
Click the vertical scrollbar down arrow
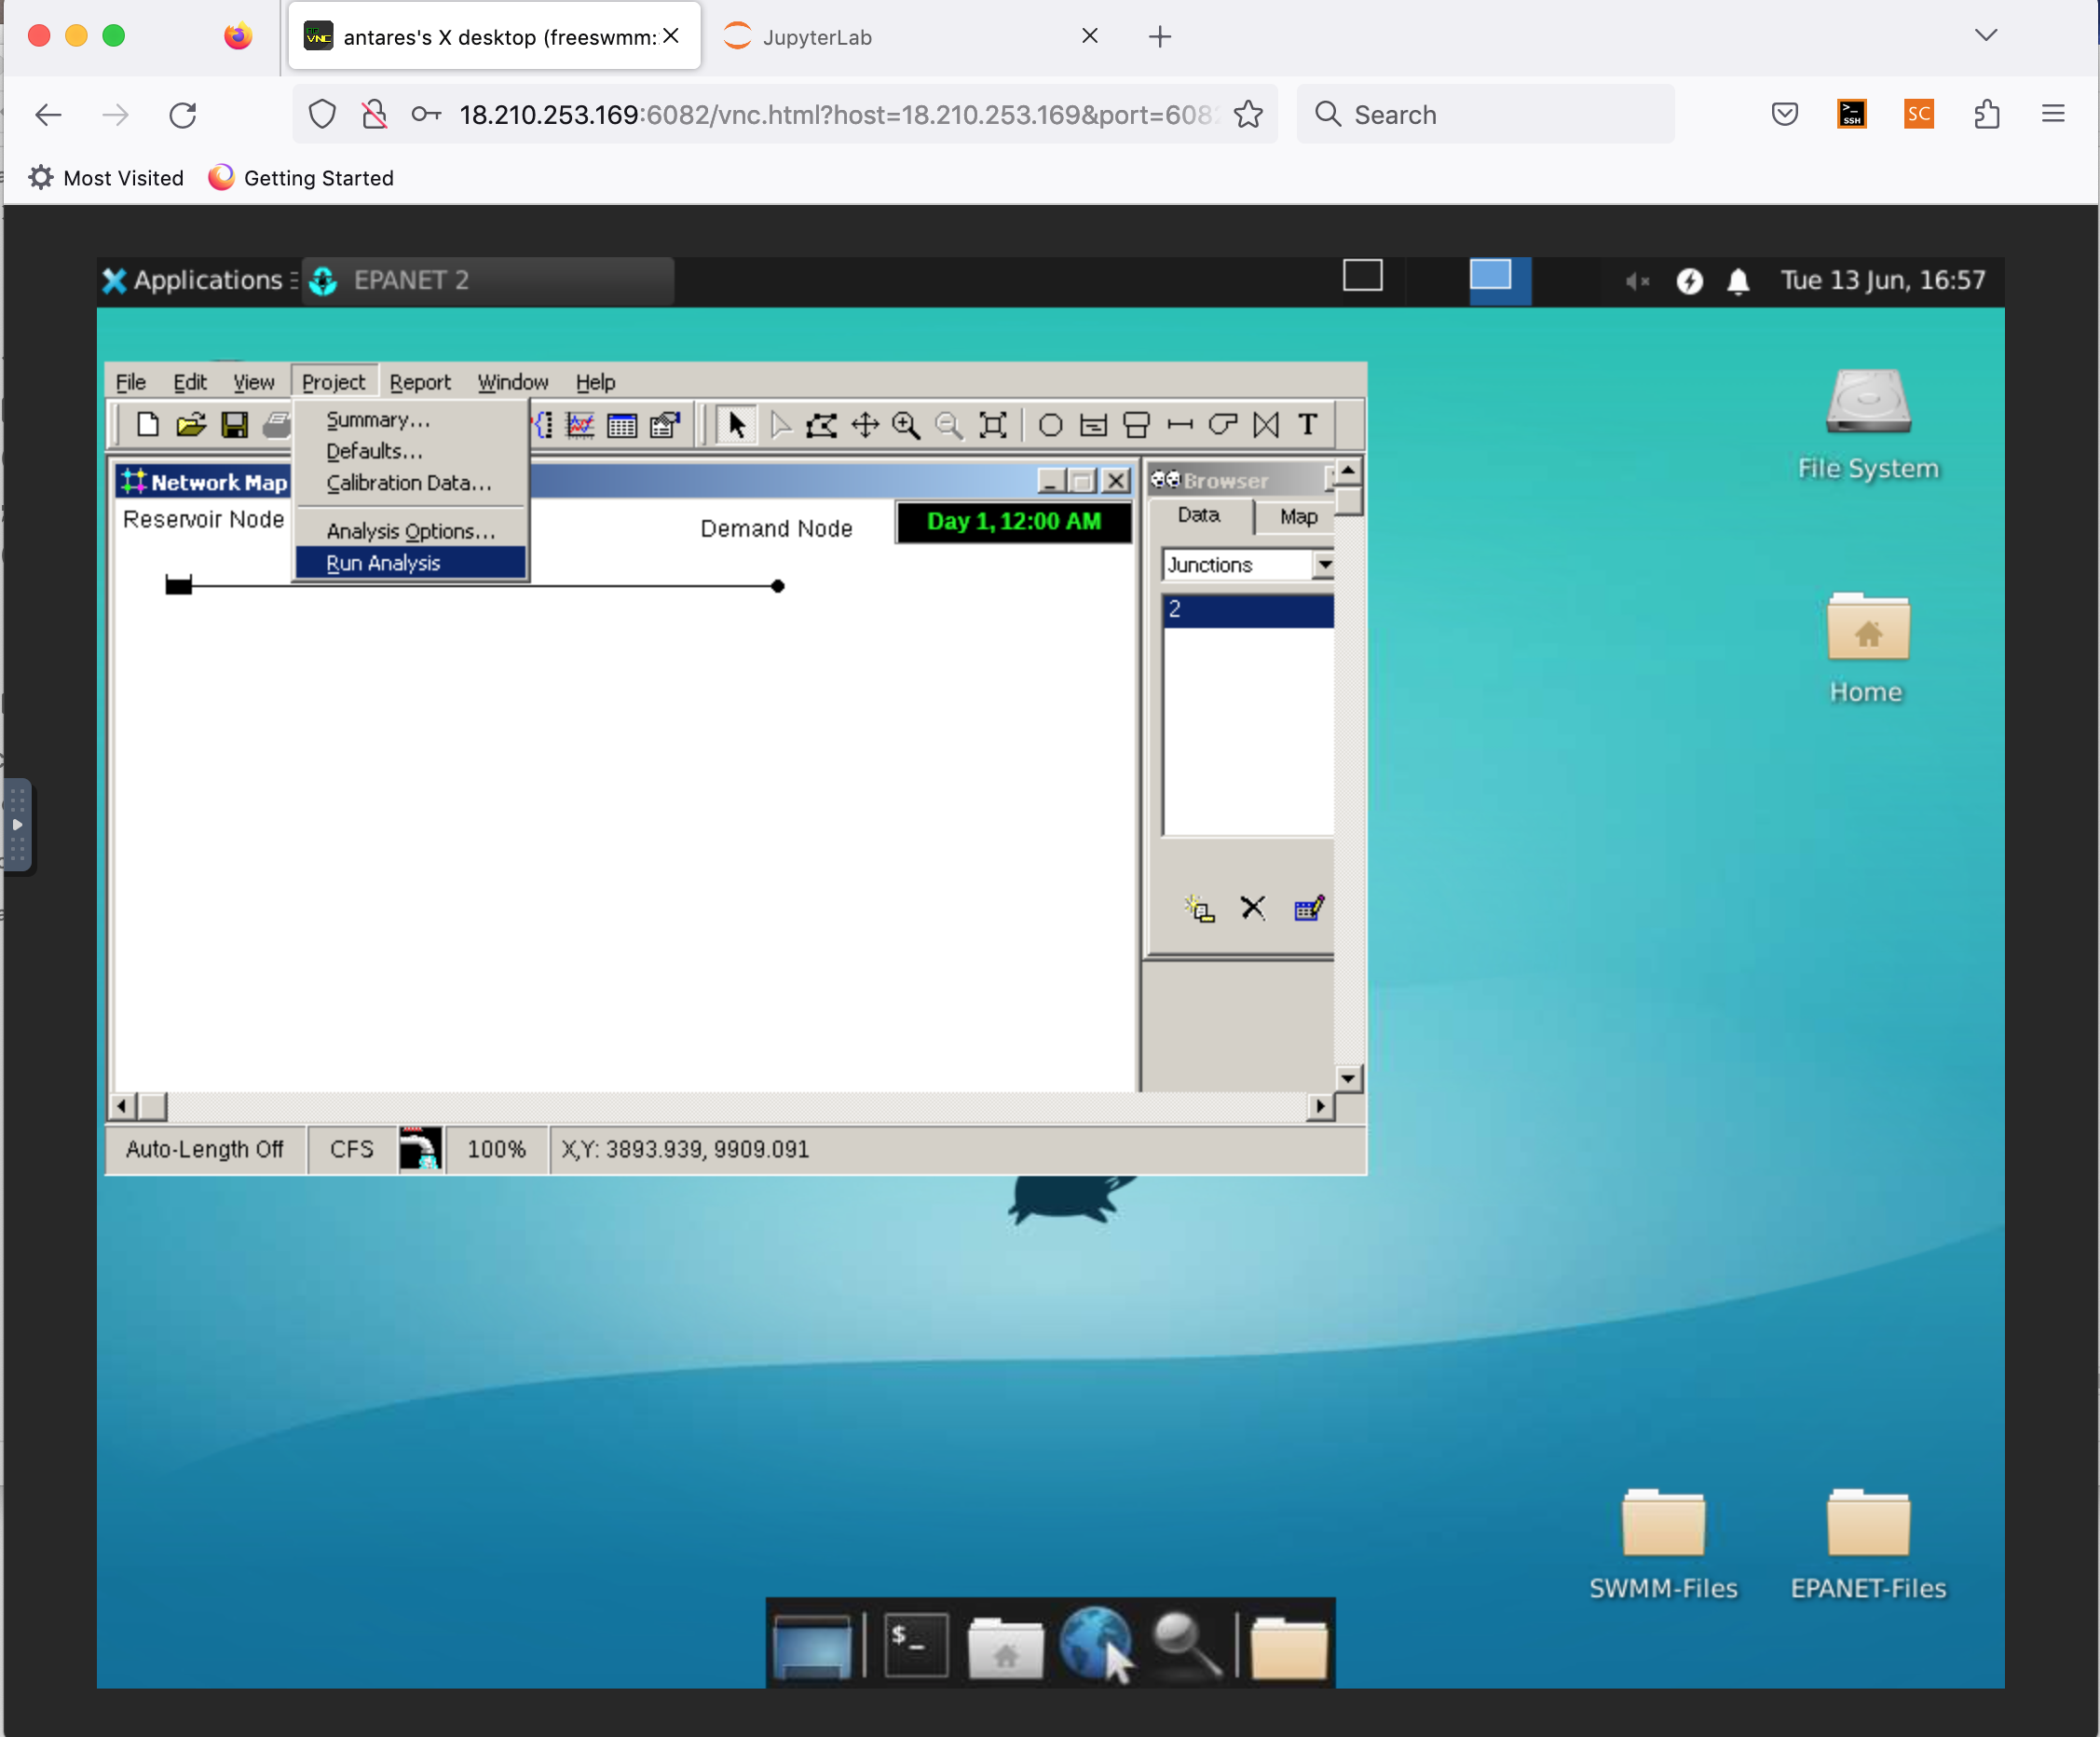coord(1348,1078)
